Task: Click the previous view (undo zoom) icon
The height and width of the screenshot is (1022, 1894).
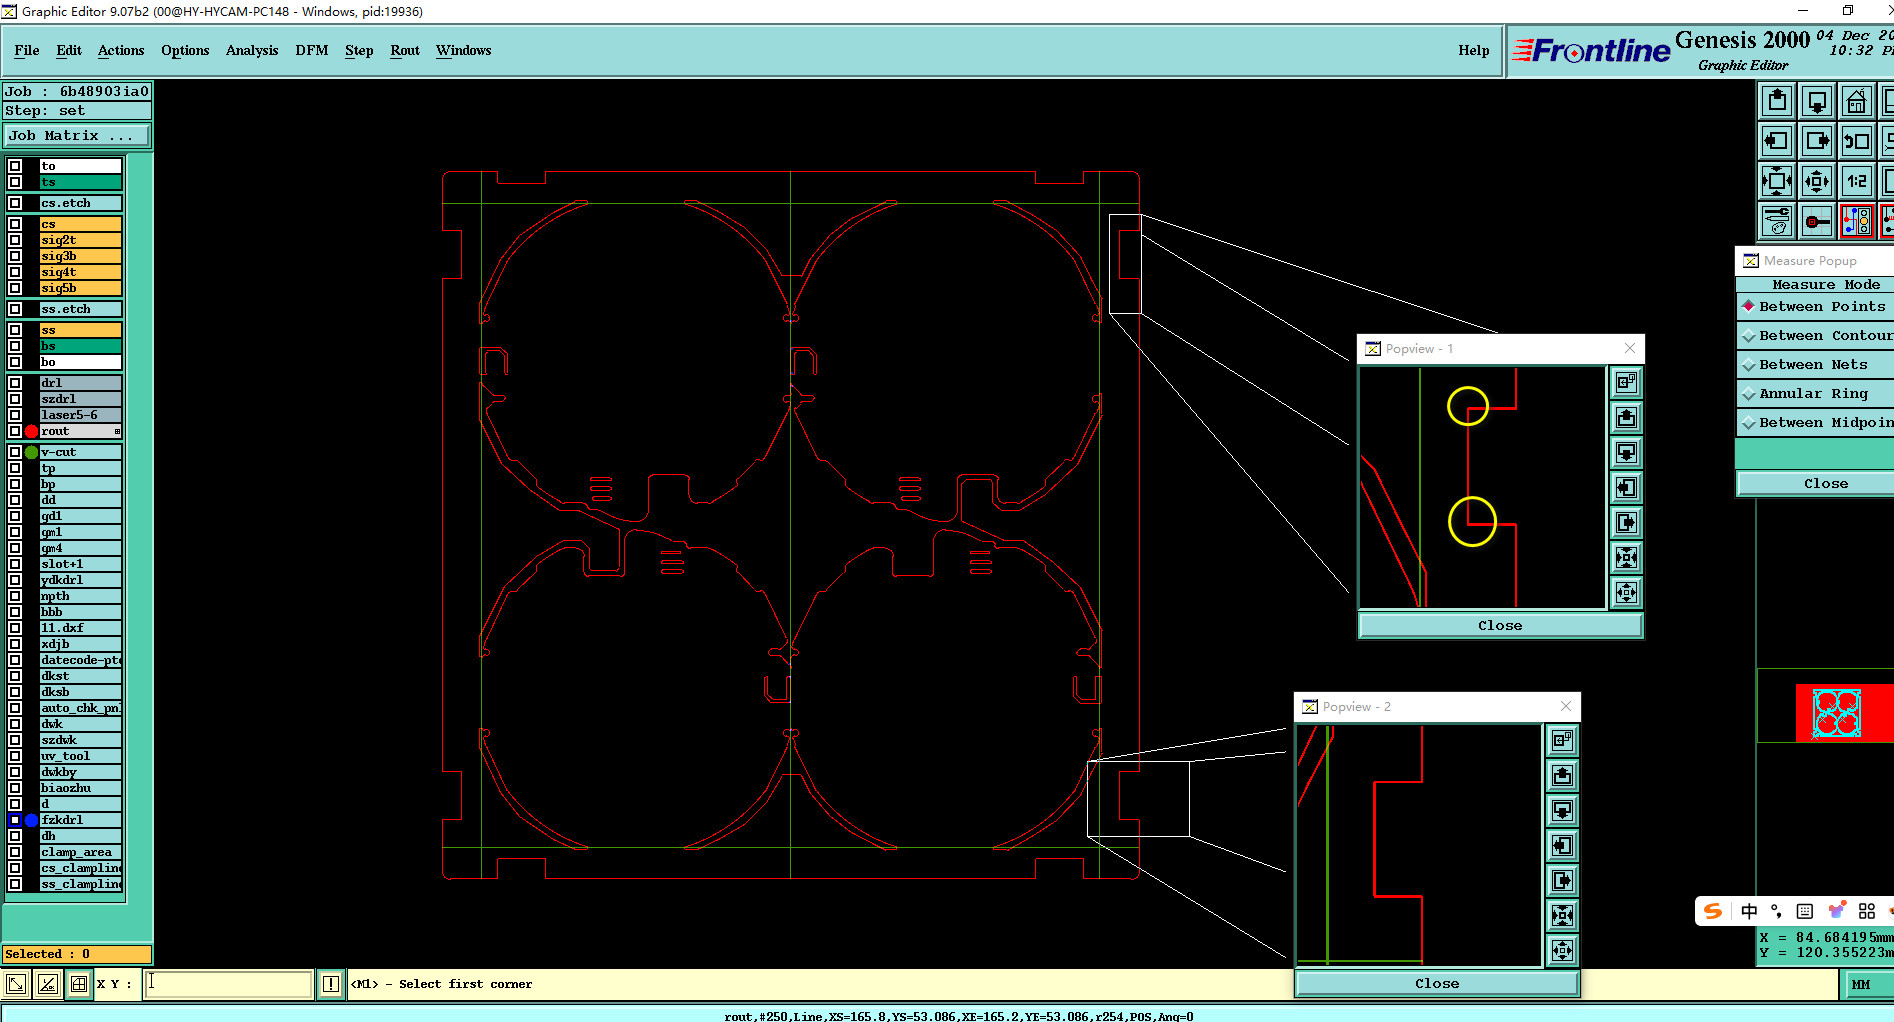Action: [x=1857, y=141]
